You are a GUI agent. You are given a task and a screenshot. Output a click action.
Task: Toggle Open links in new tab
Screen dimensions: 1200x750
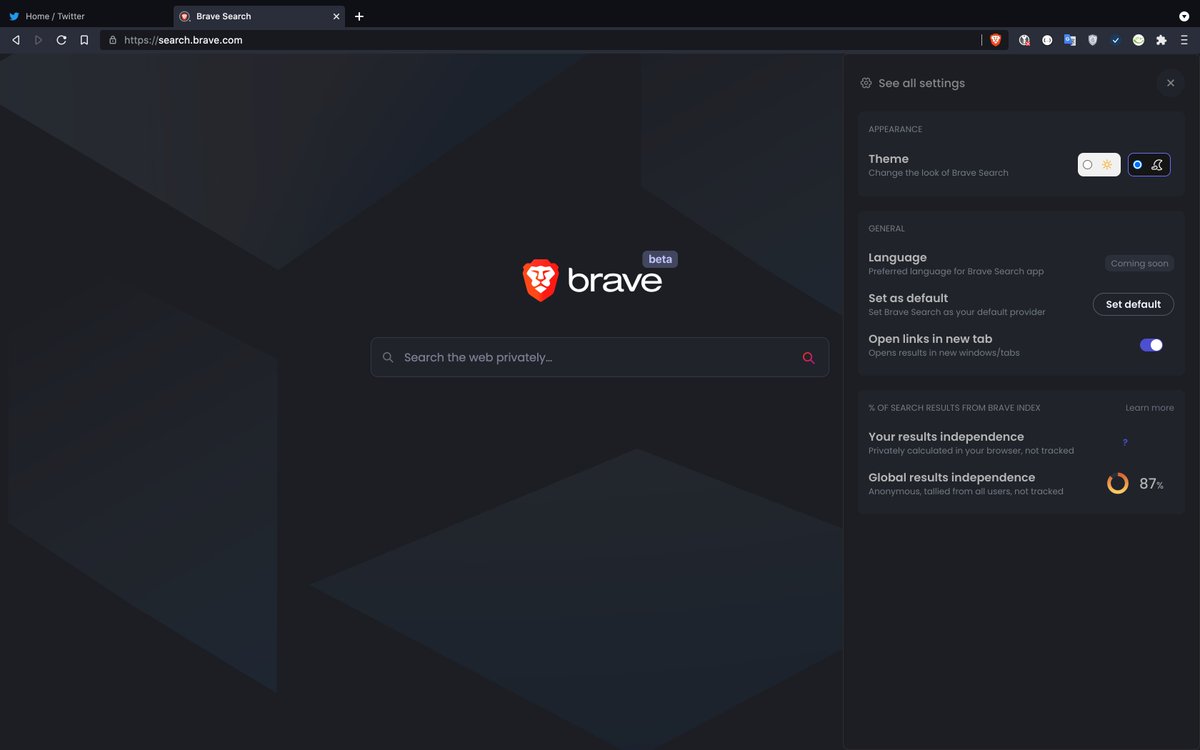click(x=1151, y=345)
